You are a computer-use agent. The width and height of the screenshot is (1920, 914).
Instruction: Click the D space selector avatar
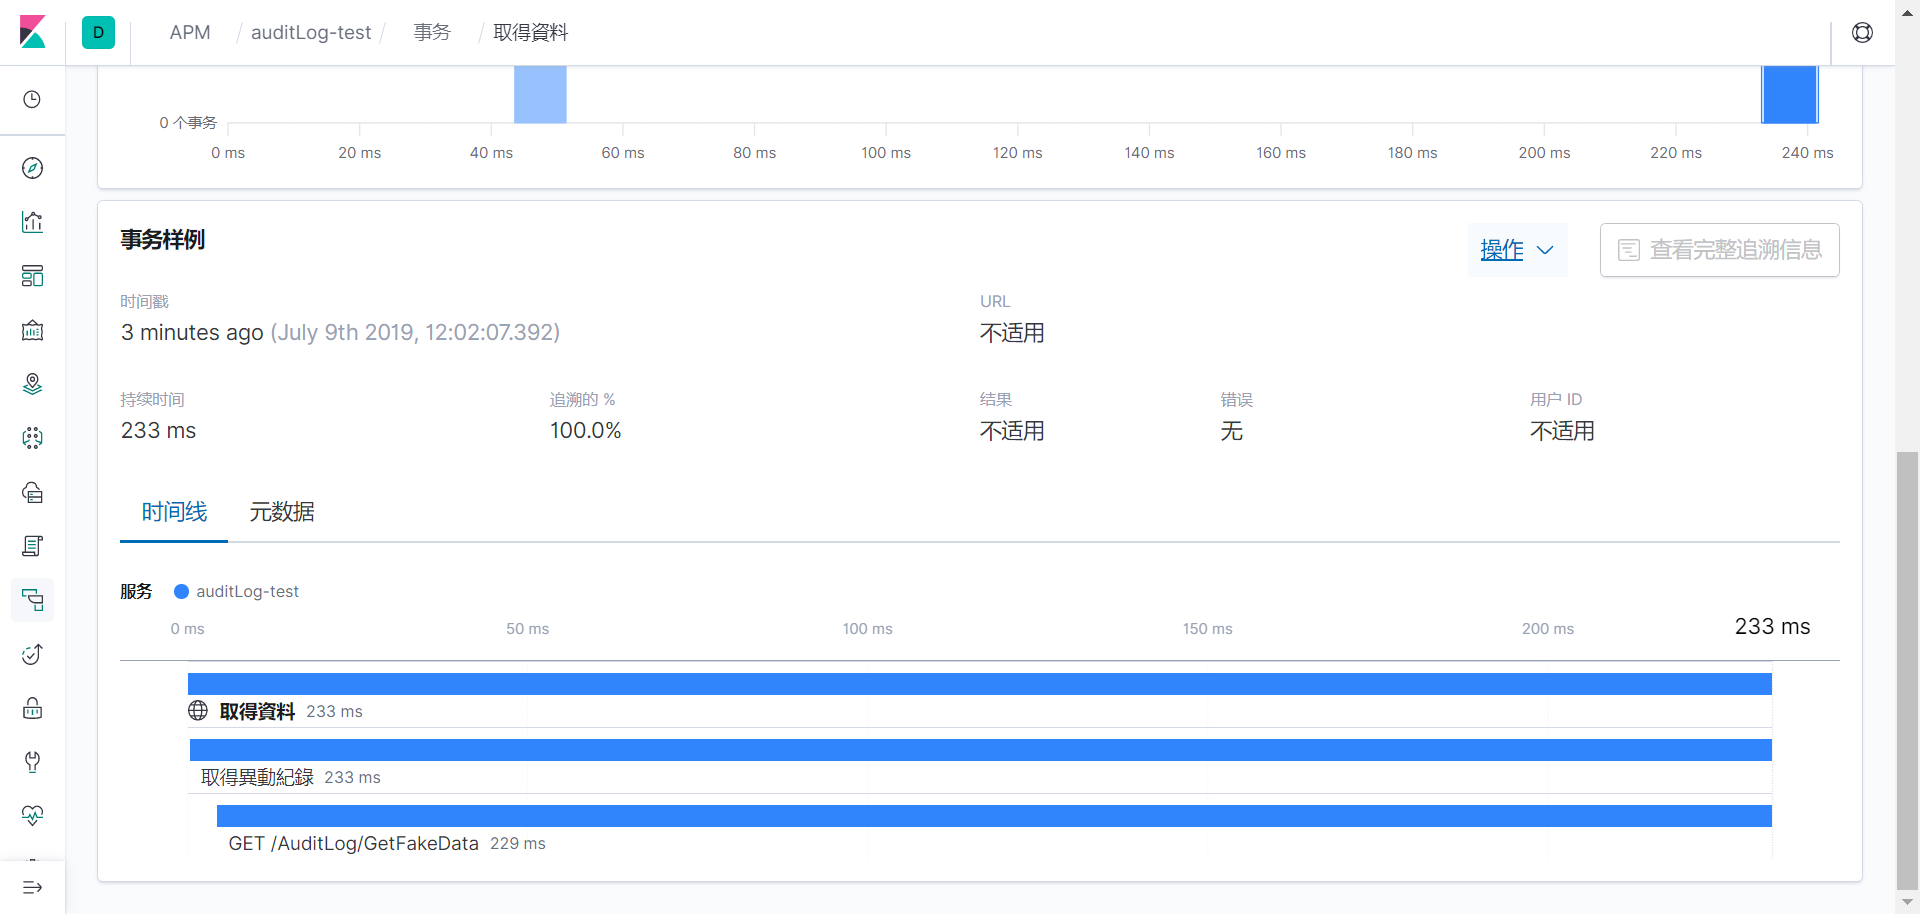tap(98, 33)
